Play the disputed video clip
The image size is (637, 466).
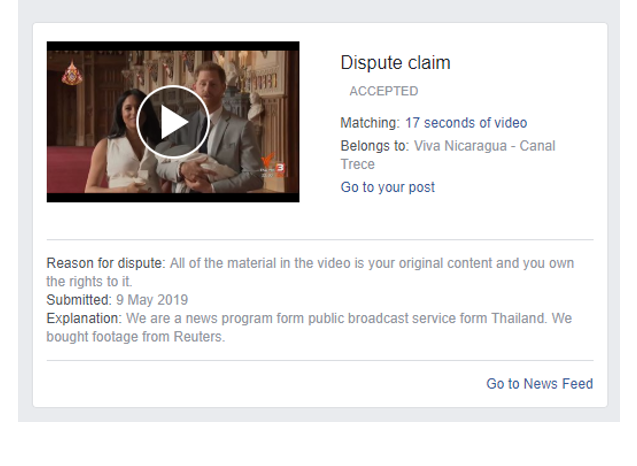point(173,122)
